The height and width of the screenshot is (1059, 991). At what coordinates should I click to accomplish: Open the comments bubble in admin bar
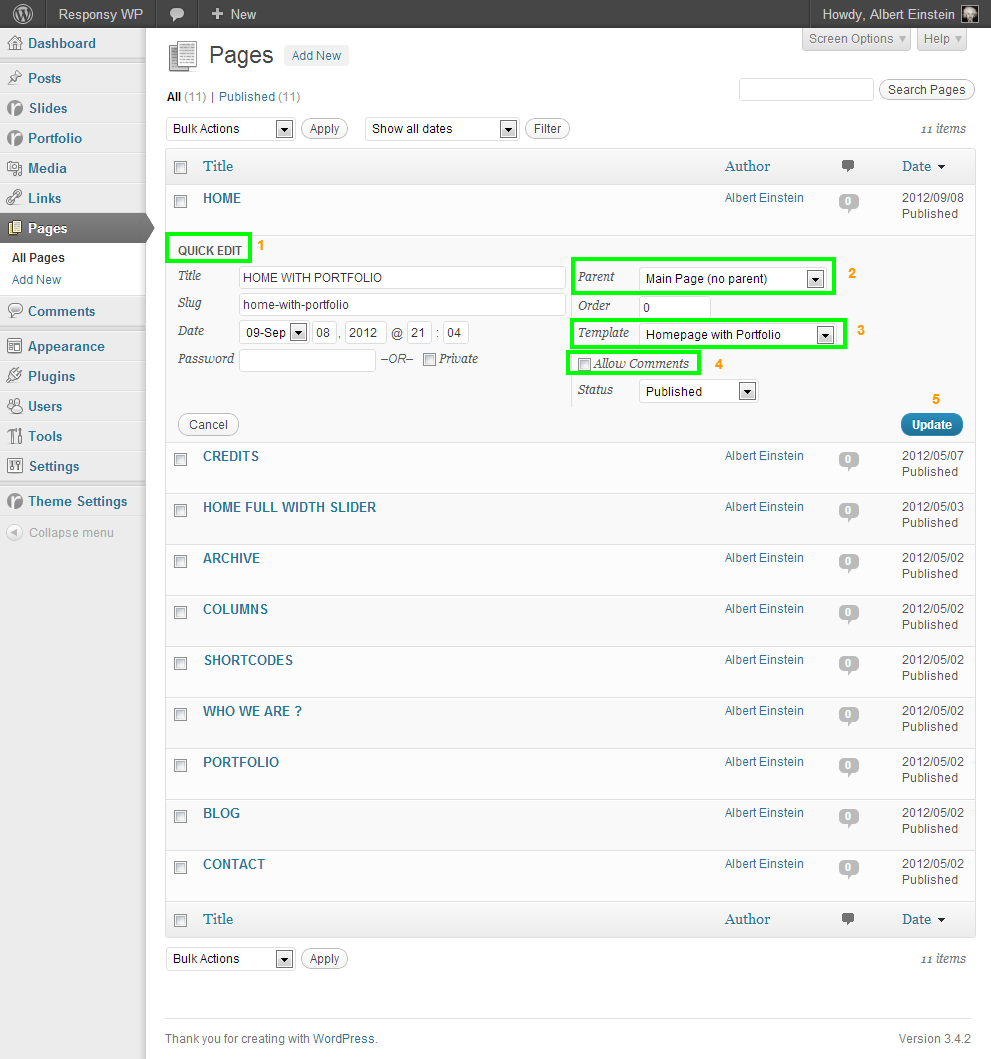(177, 14)
